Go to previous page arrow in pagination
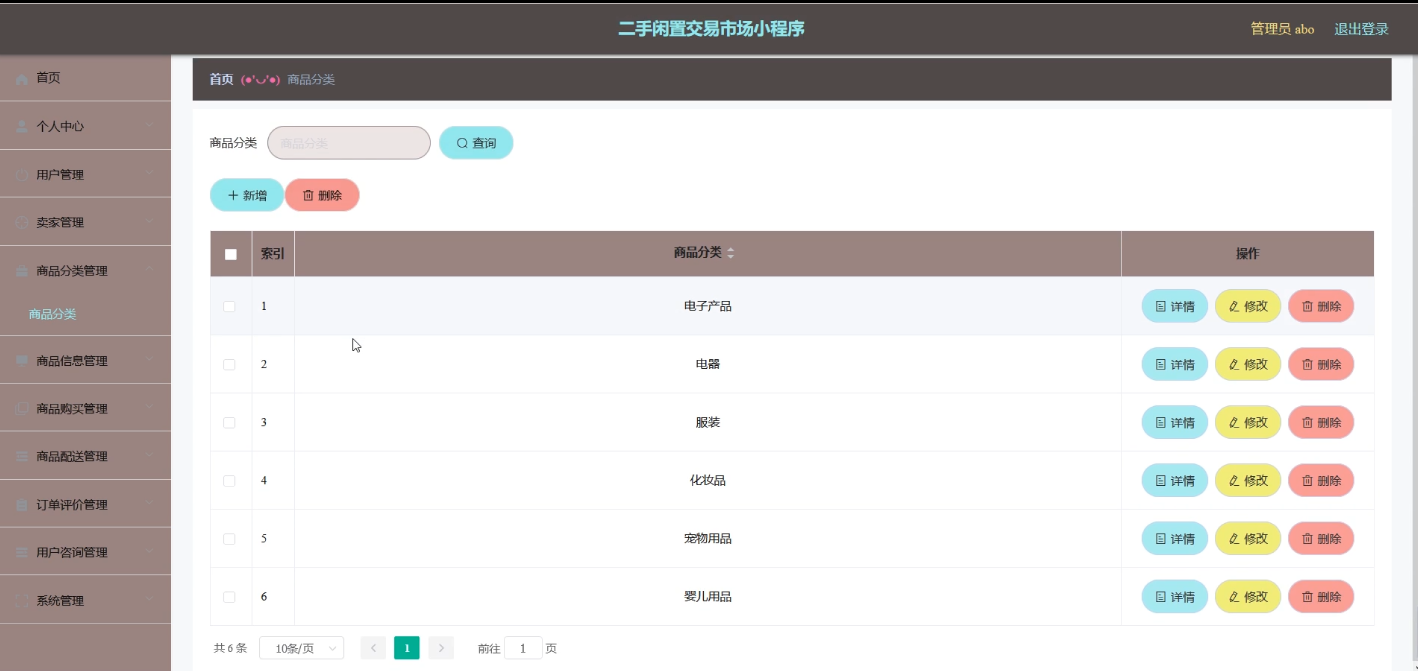This screenshot has height=671, width=1418. pyautogui.click(x=373, y=648)
